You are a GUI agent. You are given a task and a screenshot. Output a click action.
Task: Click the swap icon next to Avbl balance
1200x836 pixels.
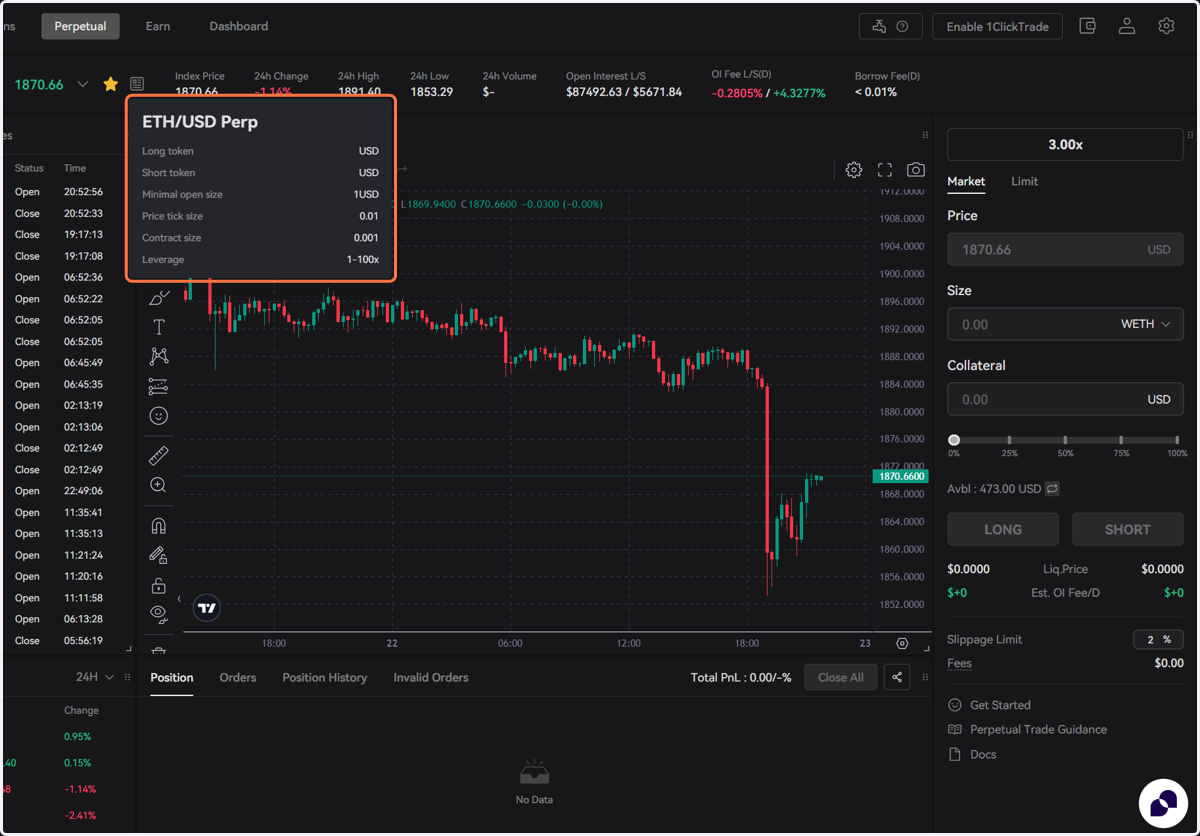[x=1052, y=489]
